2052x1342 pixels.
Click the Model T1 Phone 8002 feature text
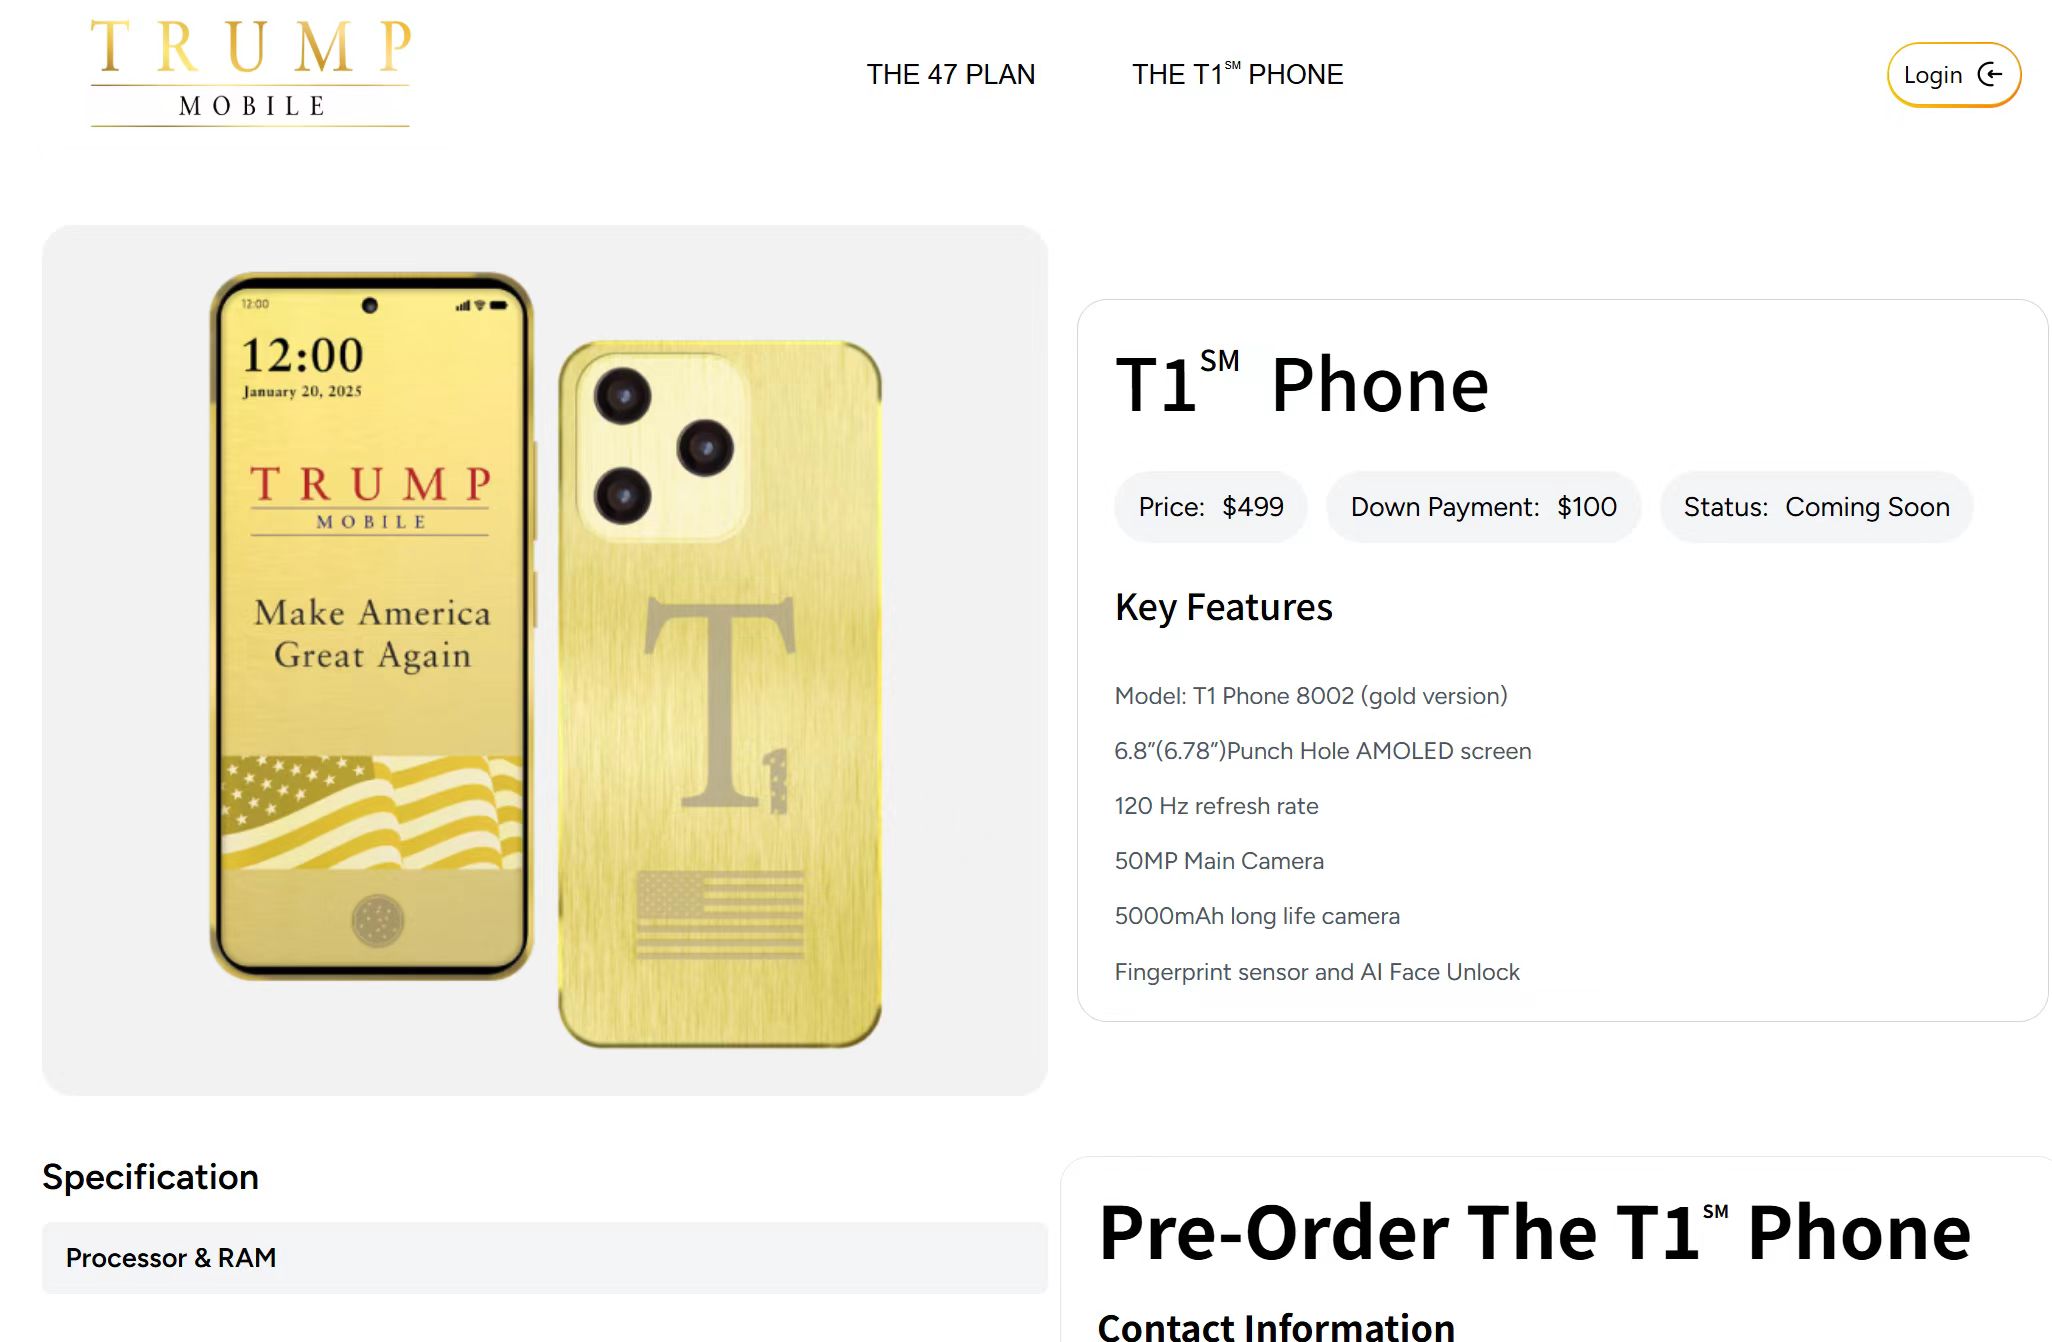coord(1311,696)
